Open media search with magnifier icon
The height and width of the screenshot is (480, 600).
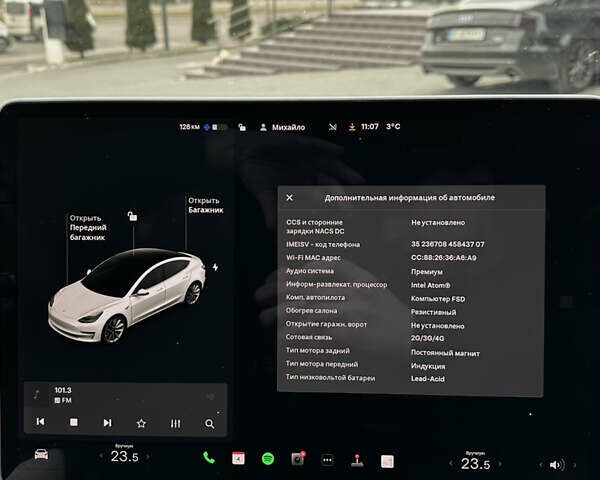click(209, 424)
